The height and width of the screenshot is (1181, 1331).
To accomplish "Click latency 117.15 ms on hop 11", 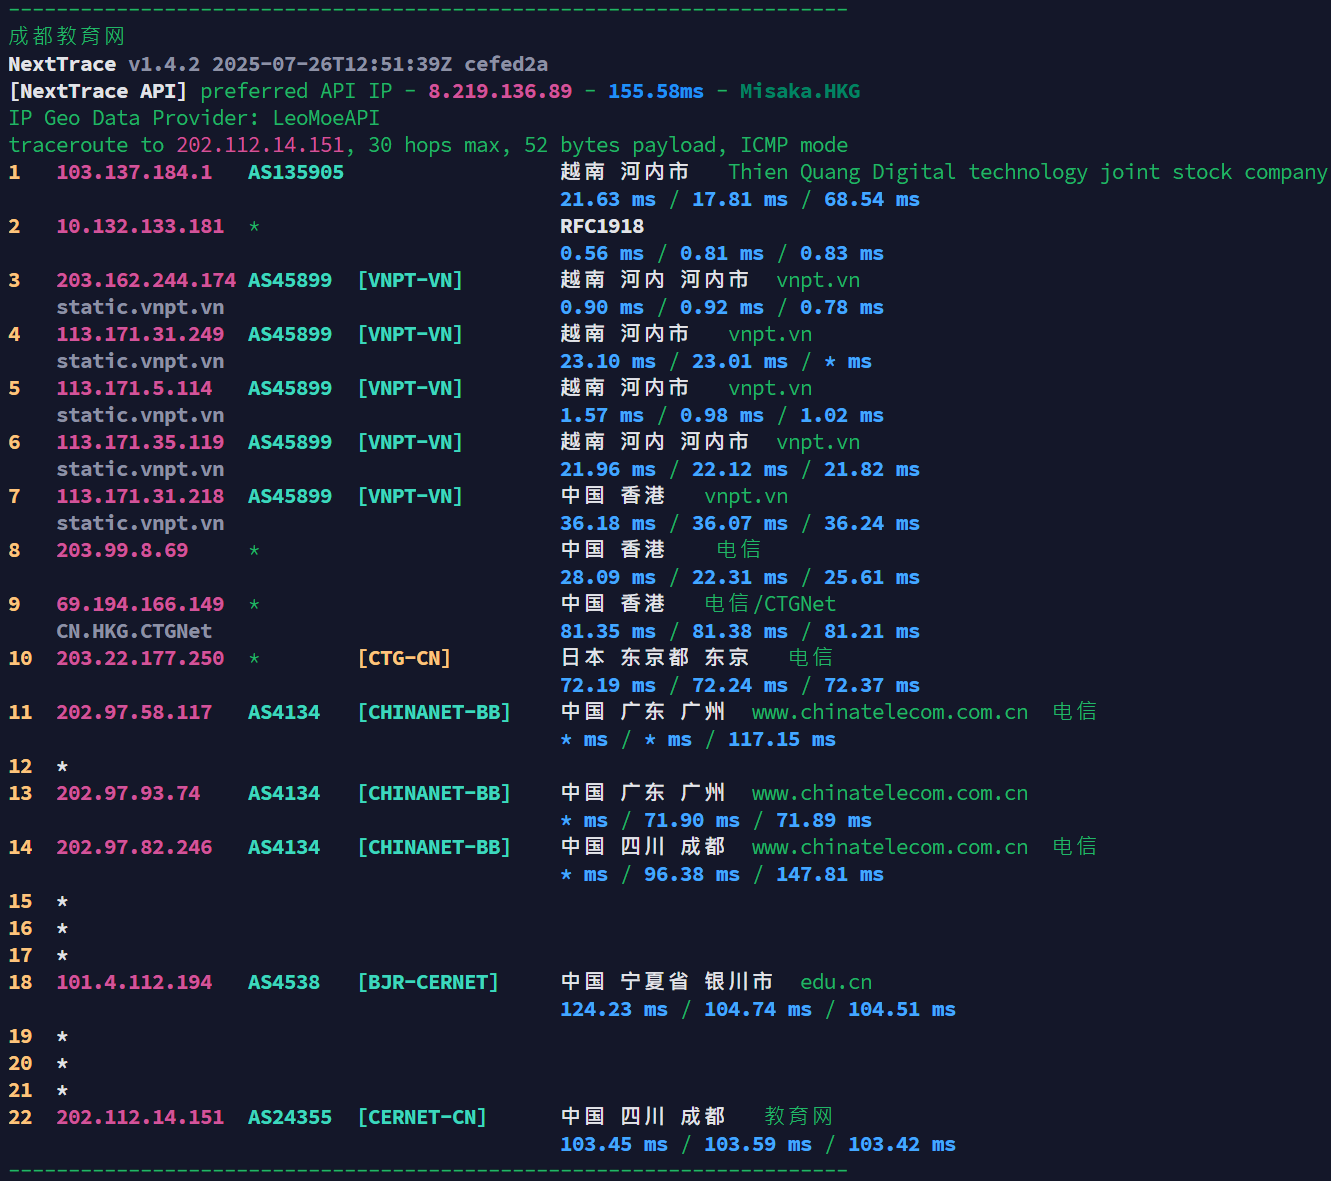I will [782, 739].
